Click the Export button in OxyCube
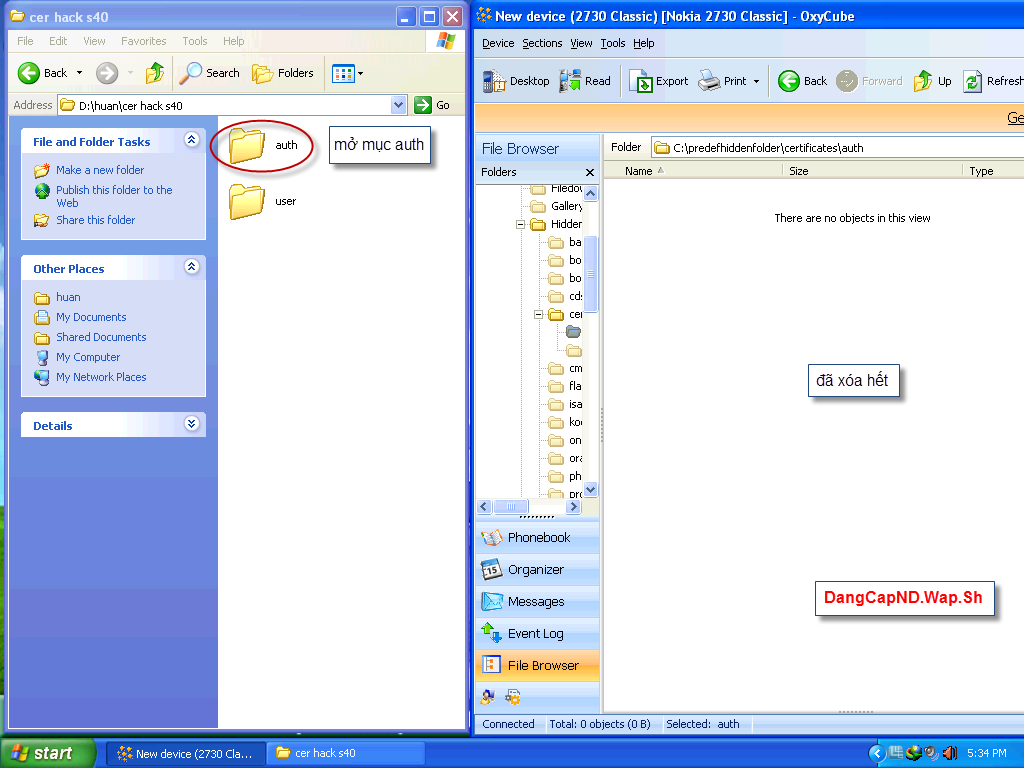The height and width of the screenshot is (768, 1024). coord(658,81)
